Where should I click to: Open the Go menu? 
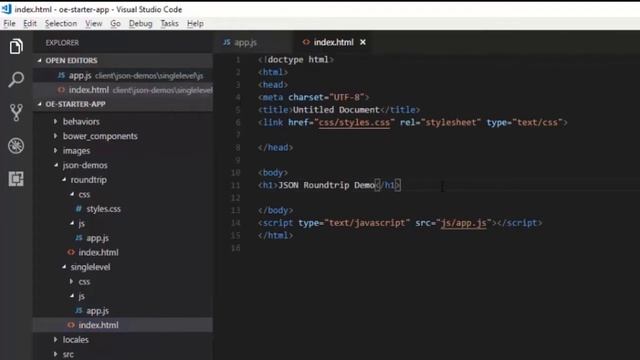click(116, 24)
